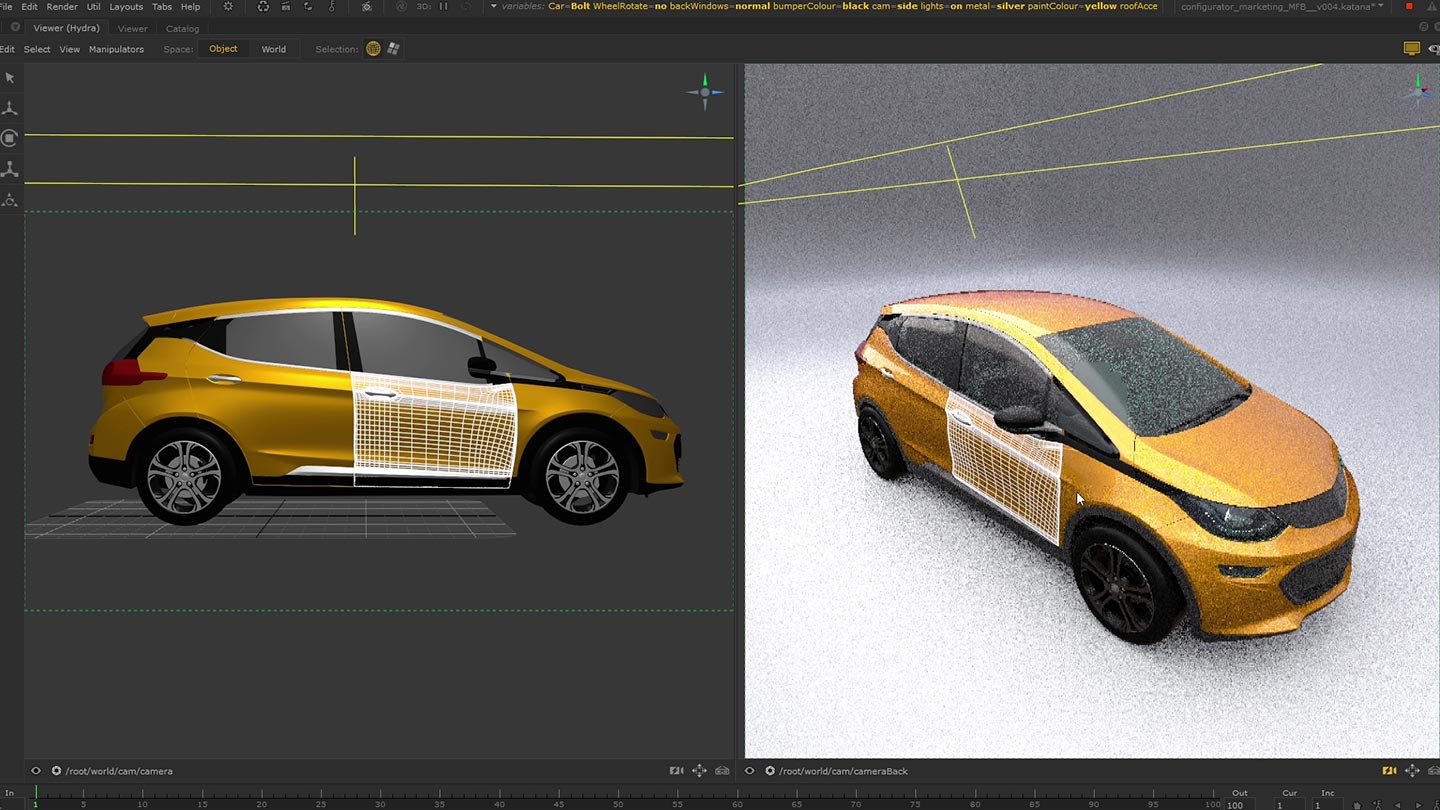Click the circular arrows icon in top toolbar
The width and height of the screenshot is (1440, 810).
[263, 7]
